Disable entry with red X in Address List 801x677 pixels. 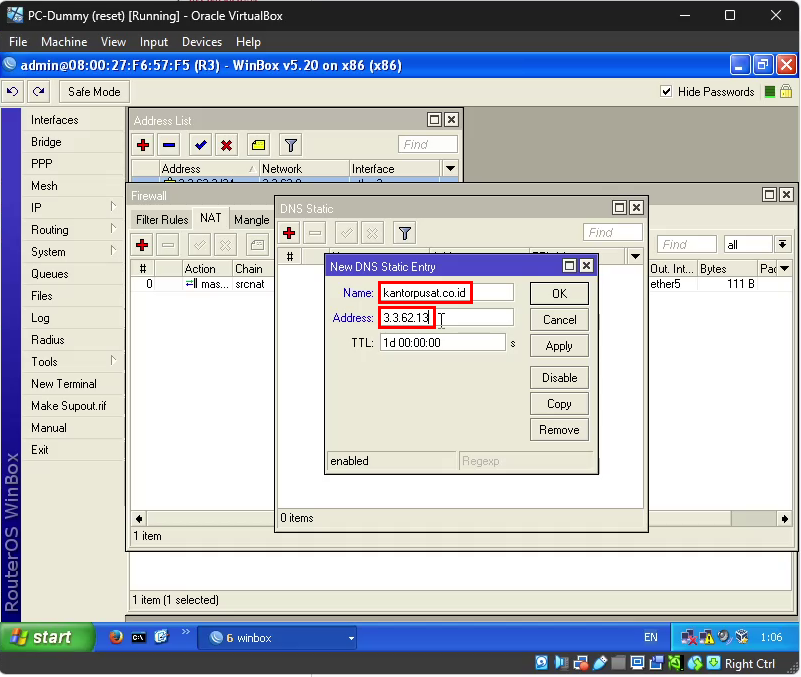pyautogui.click(x=226, y=145)
